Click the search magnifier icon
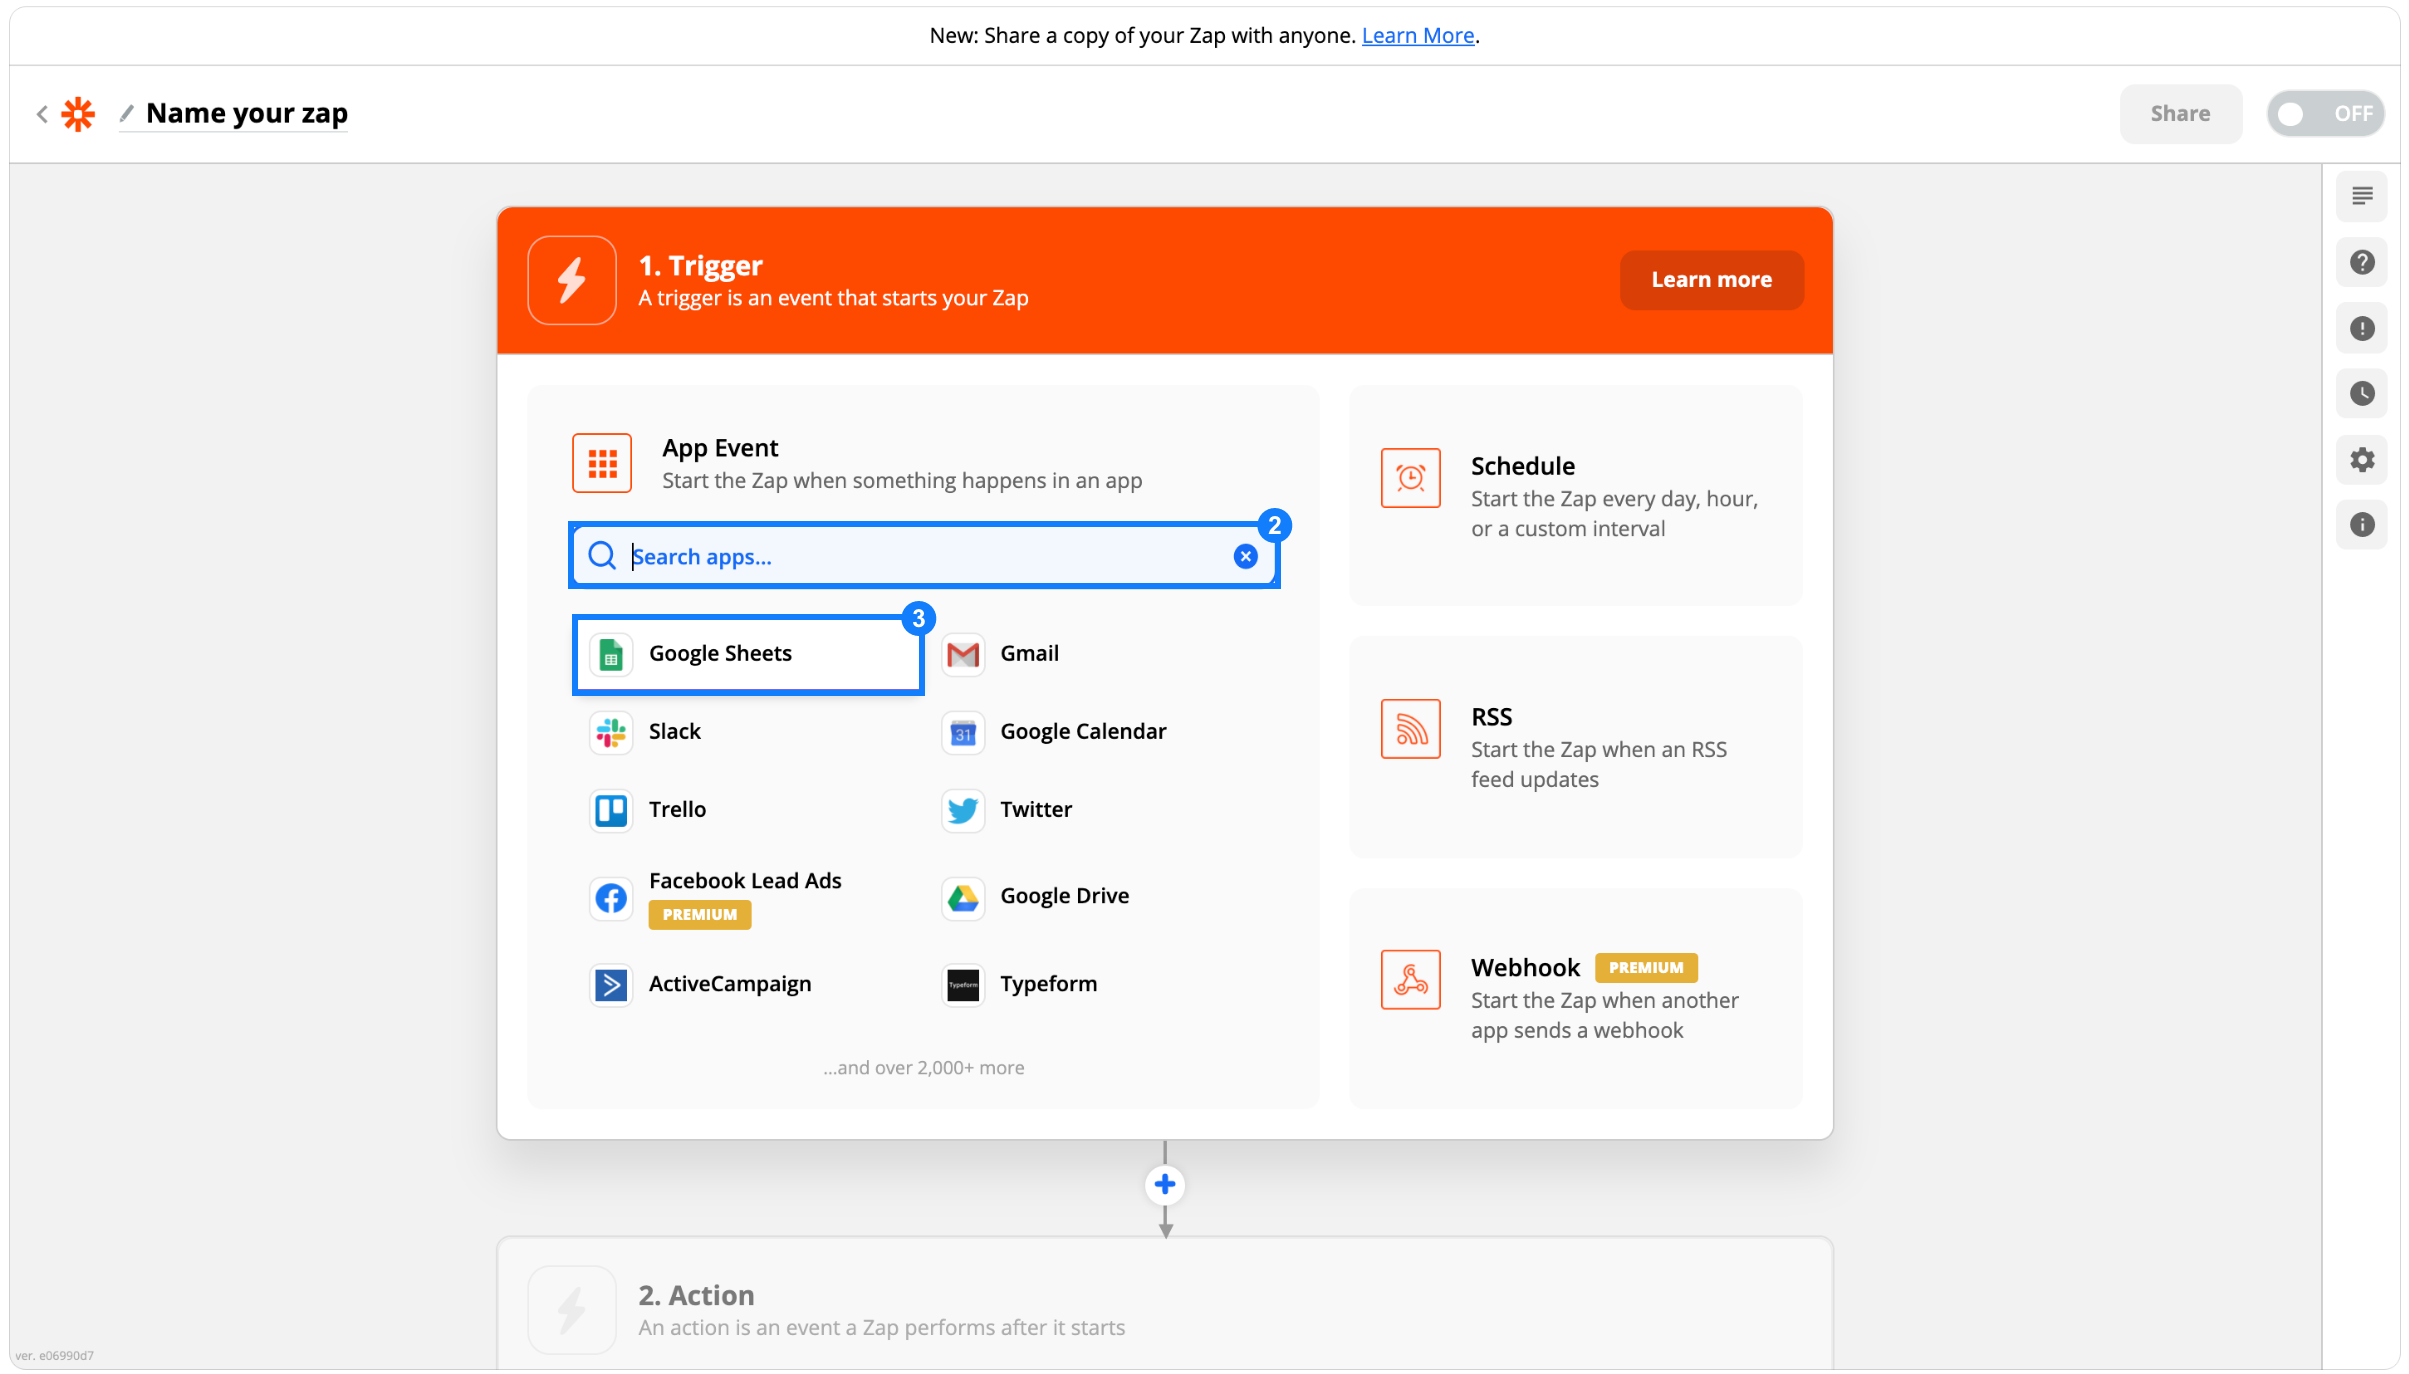This screenshot has height=1374, width=2409. 602,556
